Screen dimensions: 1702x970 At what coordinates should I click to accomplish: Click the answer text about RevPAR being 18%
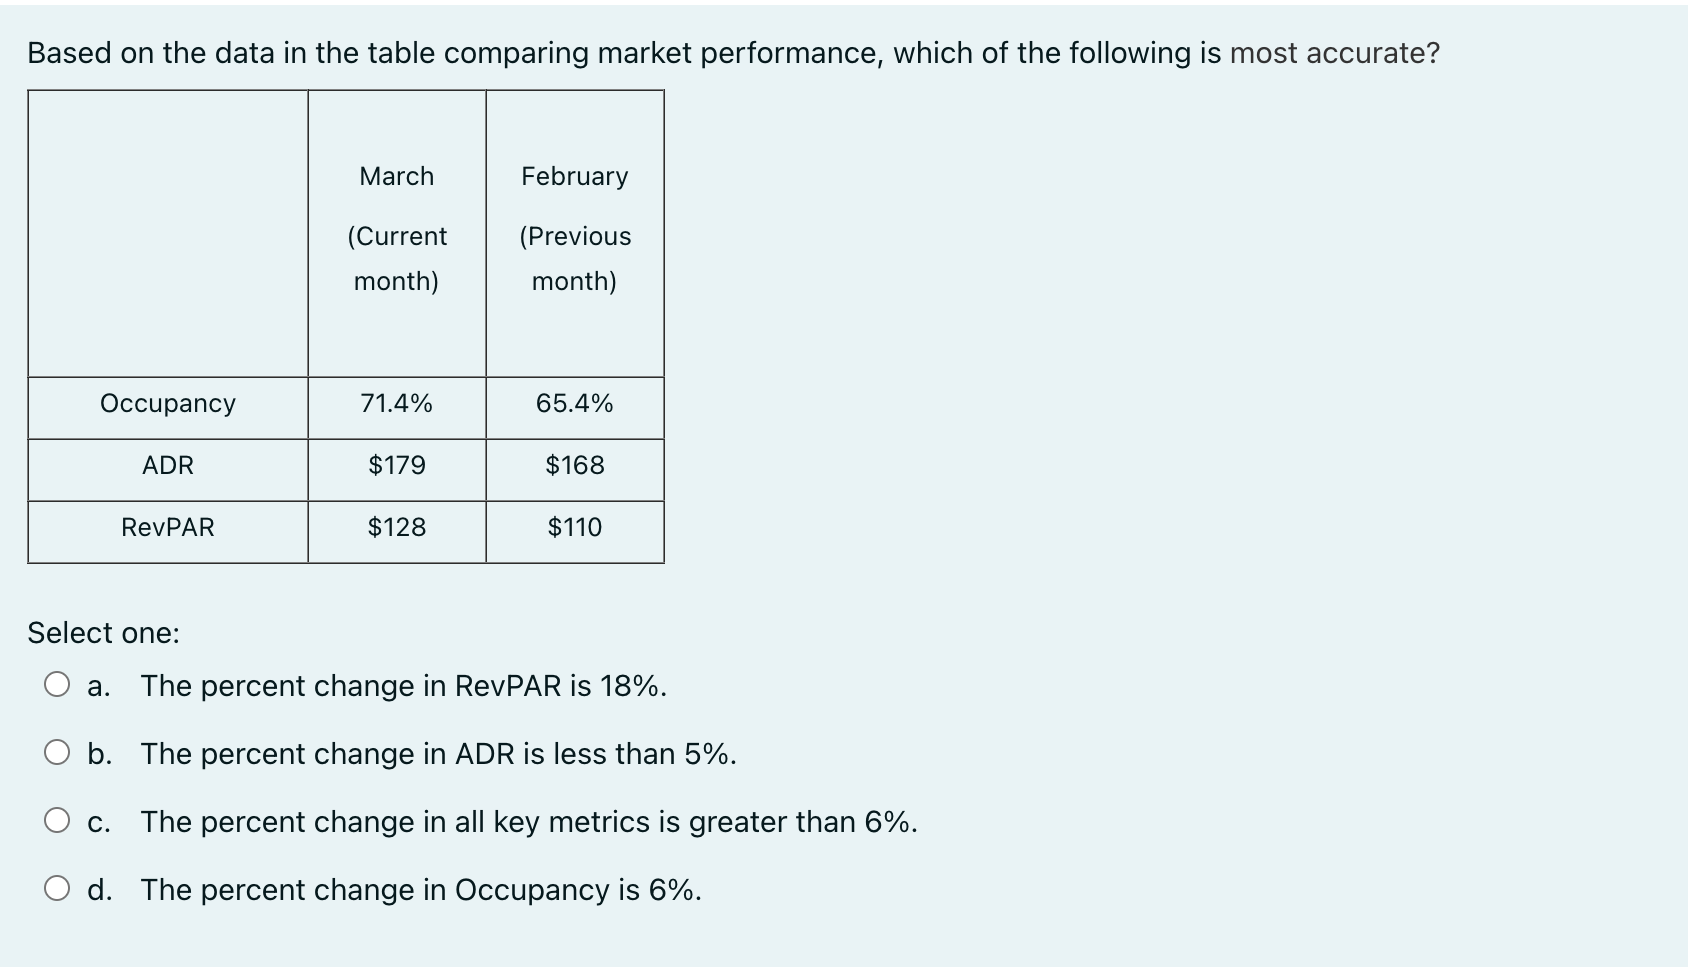pyautogui.click(x=402, y=686)
